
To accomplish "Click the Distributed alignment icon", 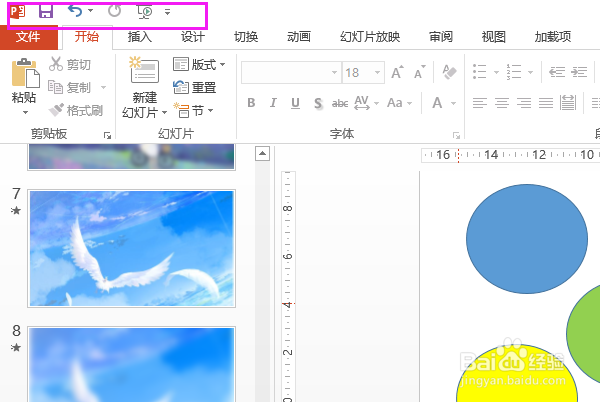I will click(568, 103).
